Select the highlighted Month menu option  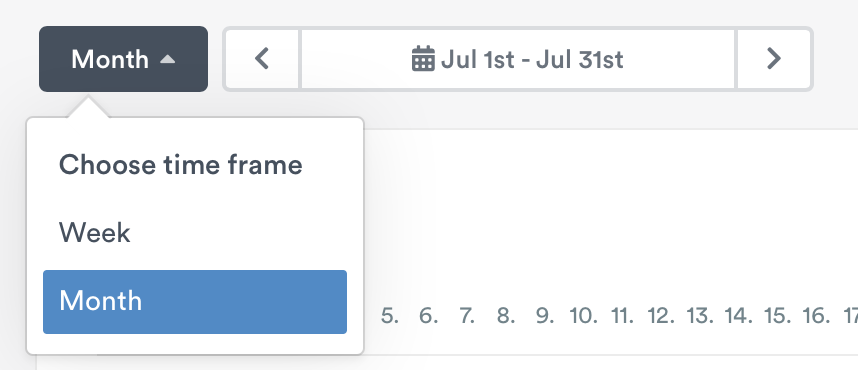pos(195,302)
